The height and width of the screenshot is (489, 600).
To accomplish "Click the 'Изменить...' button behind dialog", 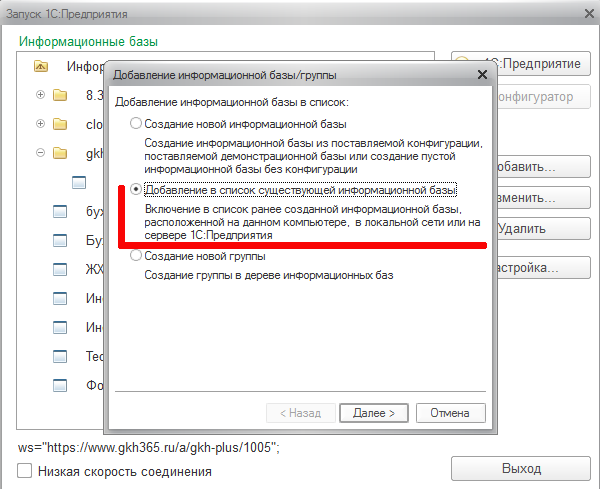I will [543, 197].
